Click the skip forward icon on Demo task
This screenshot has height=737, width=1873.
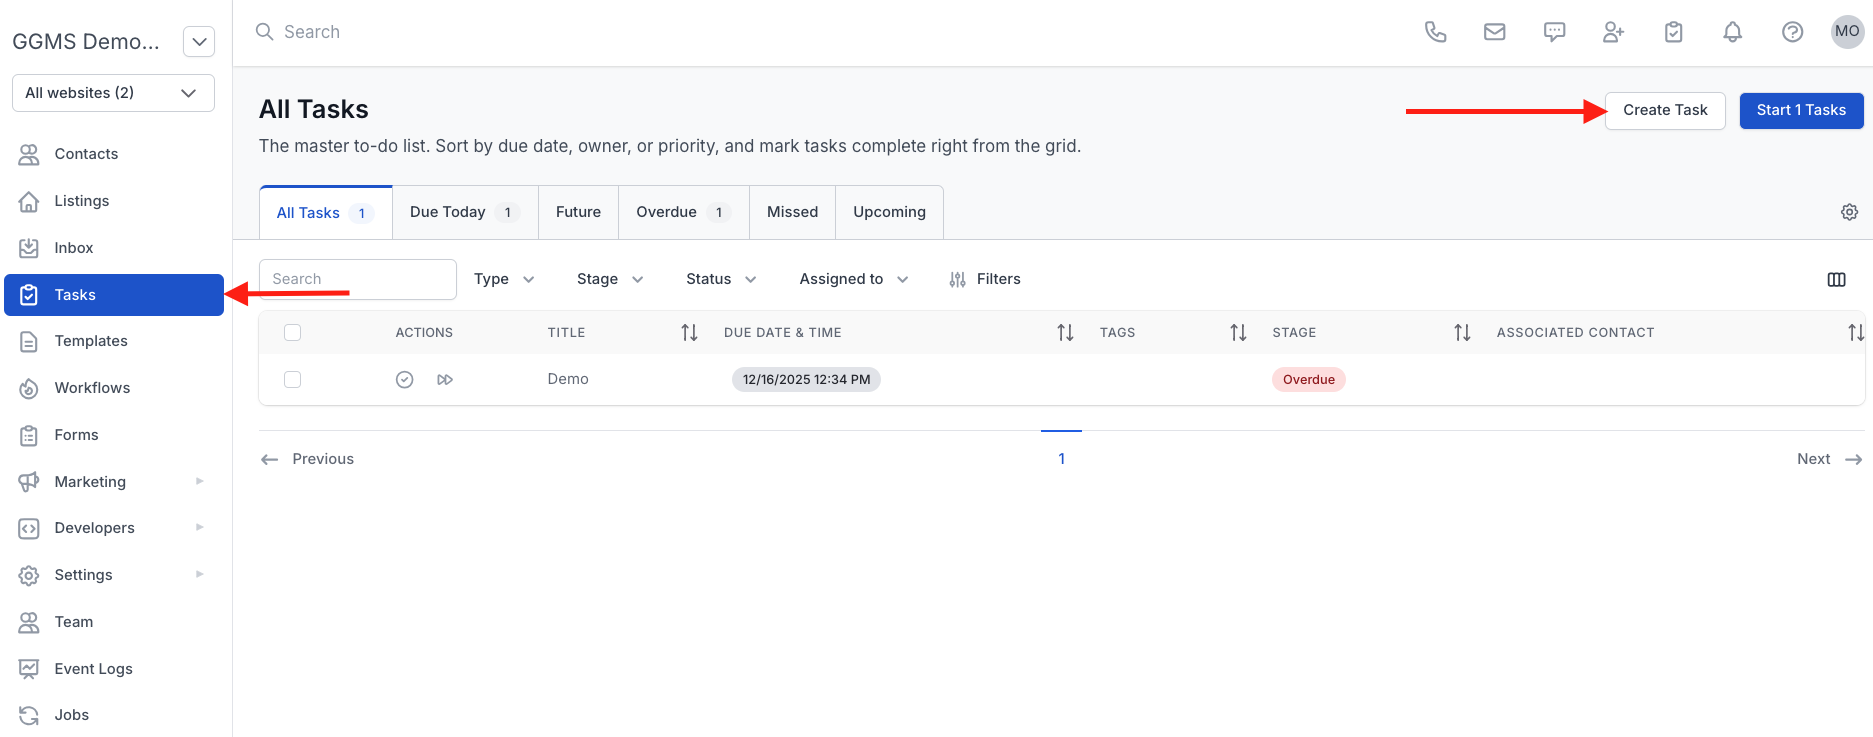445,380
